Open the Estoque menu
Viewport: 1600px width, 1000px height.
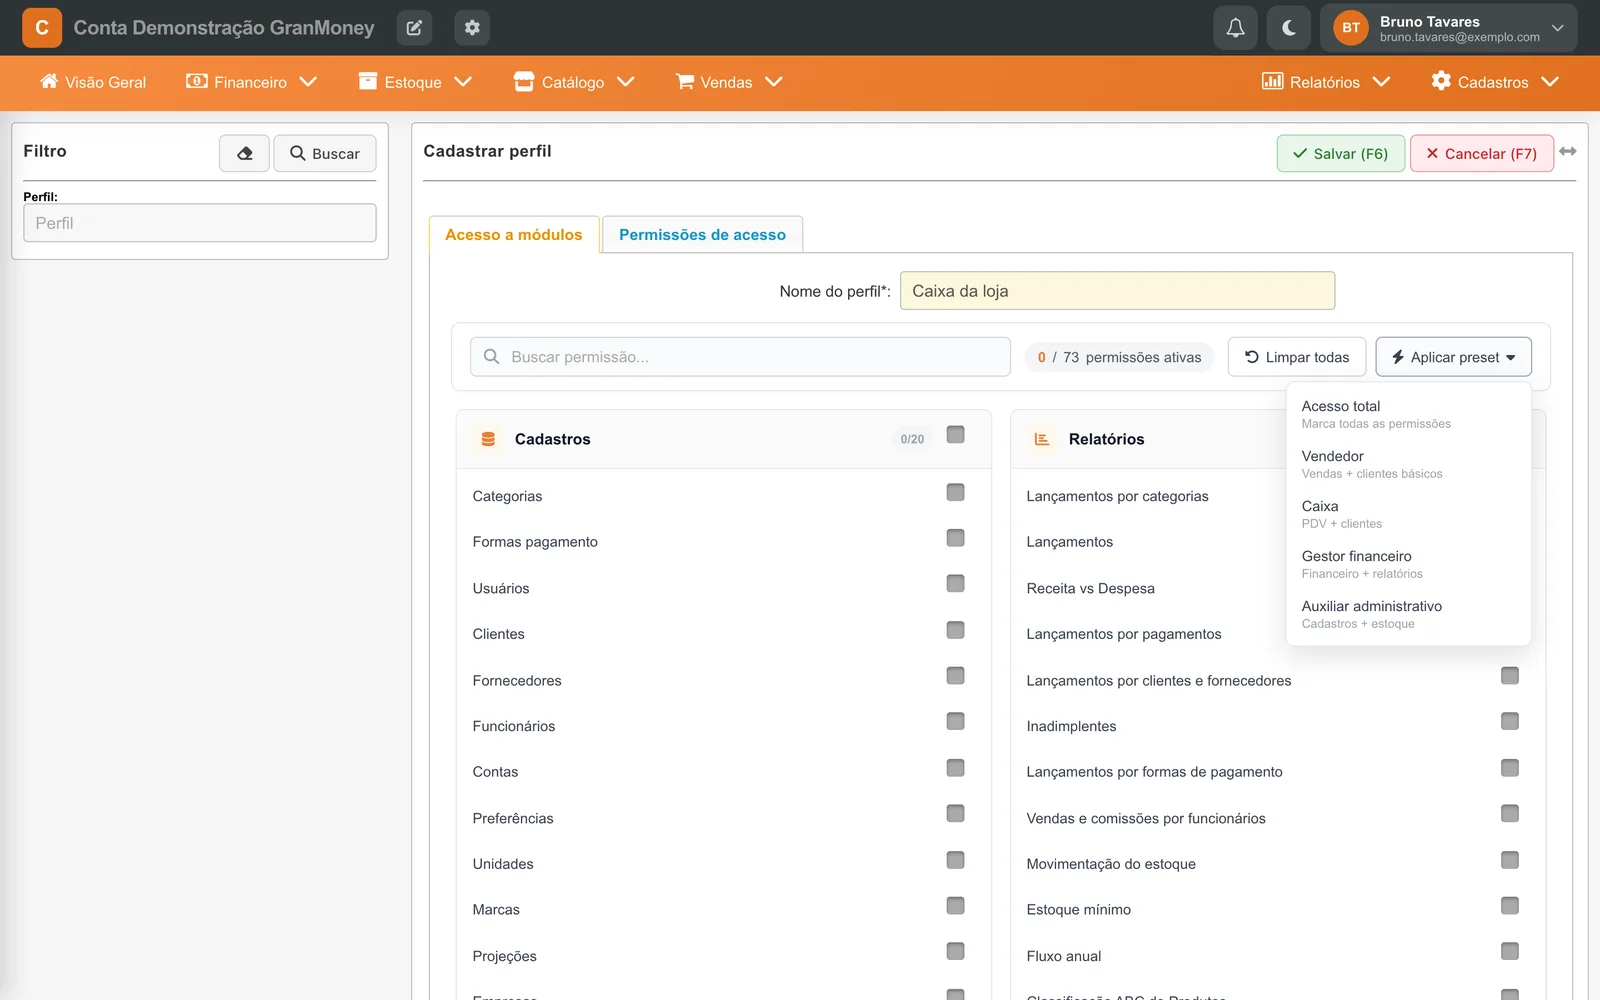415,82
